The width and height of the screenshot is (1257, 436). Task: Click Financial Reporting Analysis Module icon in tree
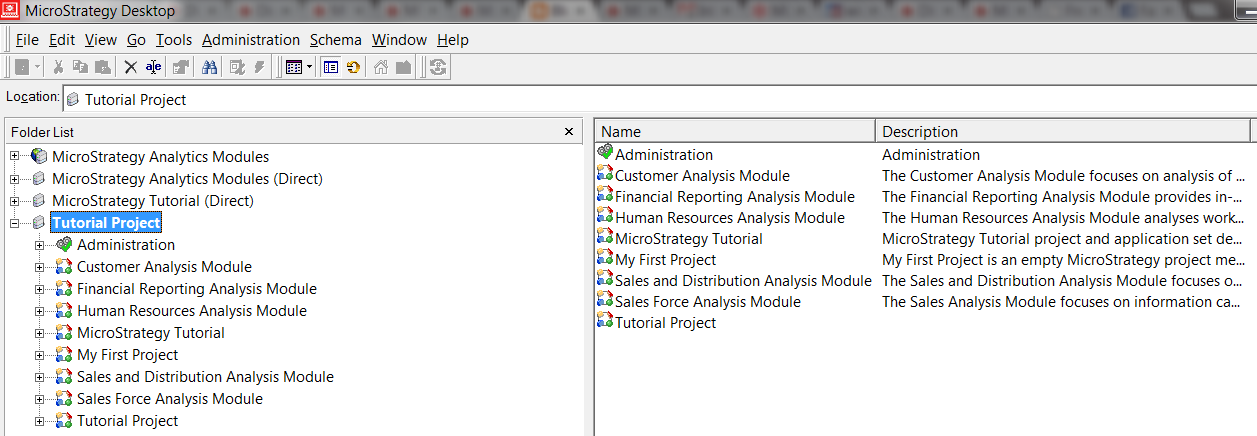[64, 289]
